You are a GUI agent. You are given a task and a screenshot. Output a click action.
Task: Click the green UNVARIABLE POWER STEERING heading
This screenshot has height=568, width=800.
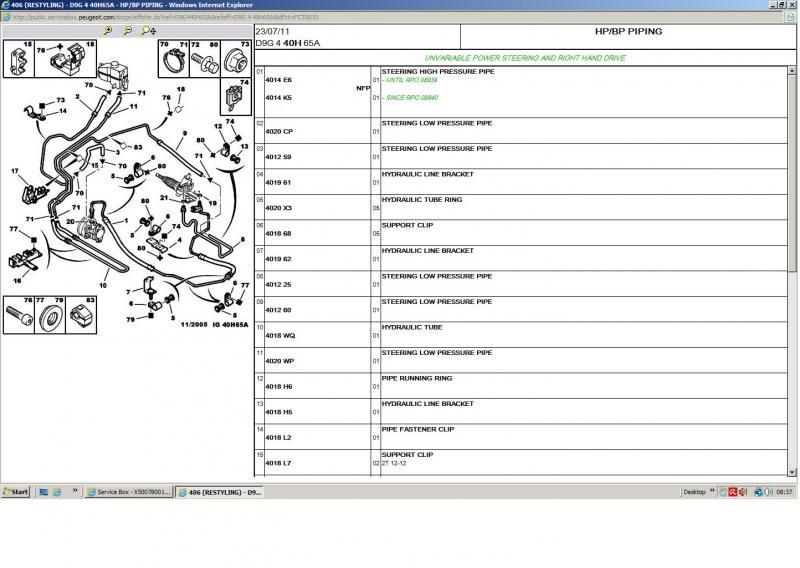(525, 58)
